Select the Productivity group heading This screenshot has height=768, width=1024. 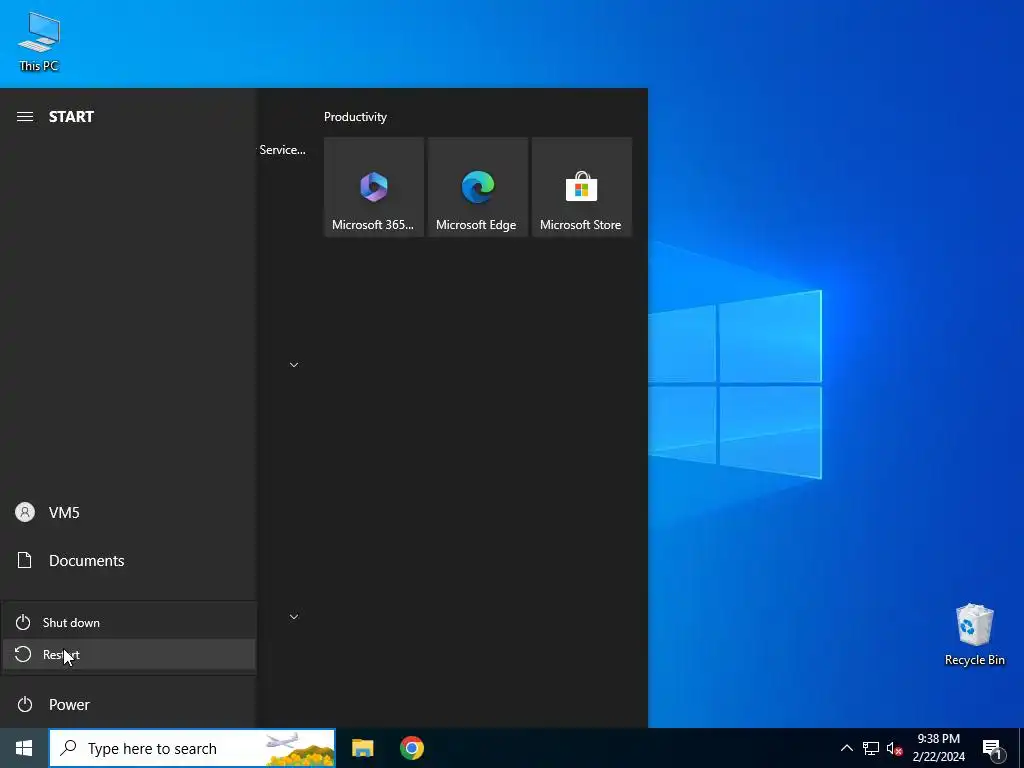[355, 117]
